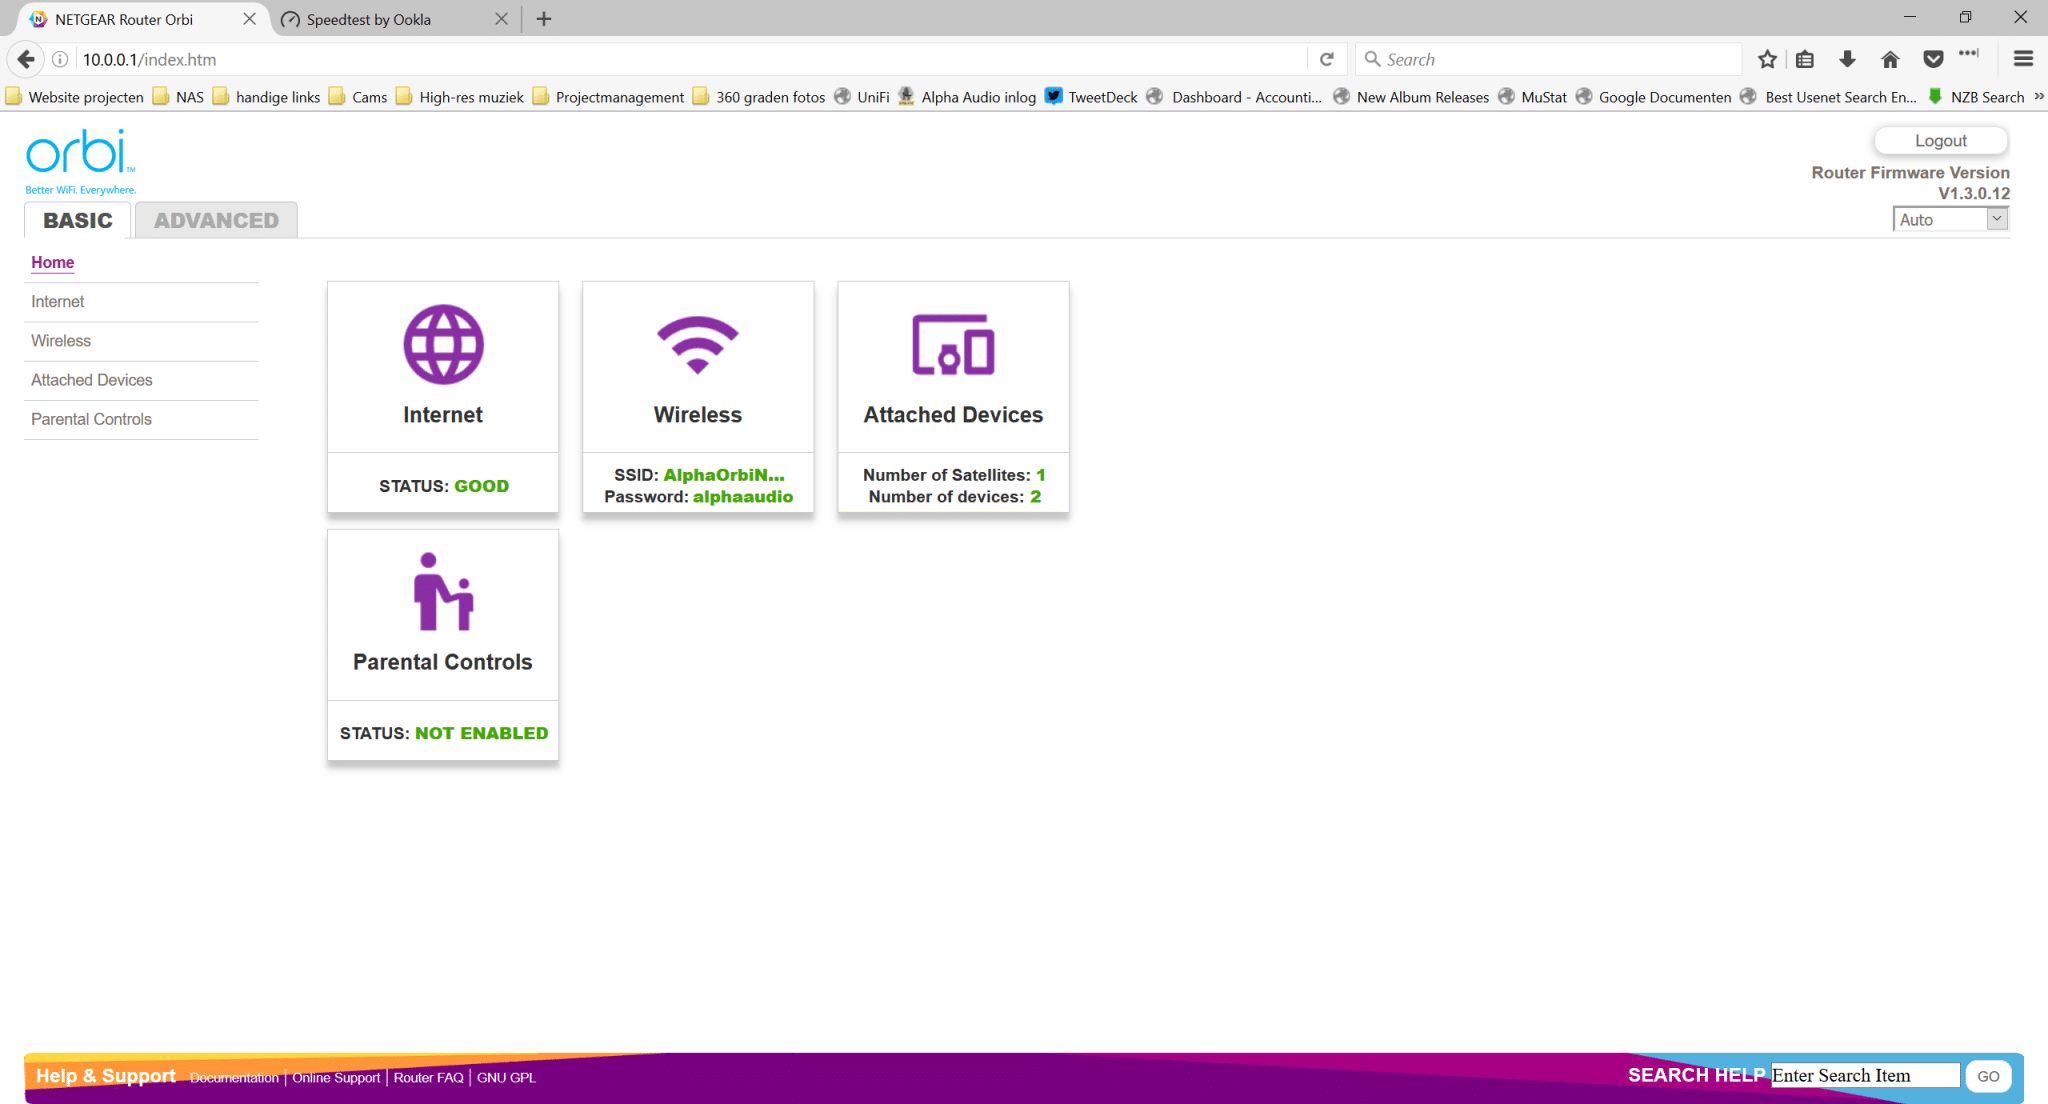Open a new tab with the plus icon
Image resolution: width=2048 pixels, height=1104 pixels.
[x=544, y=19]
